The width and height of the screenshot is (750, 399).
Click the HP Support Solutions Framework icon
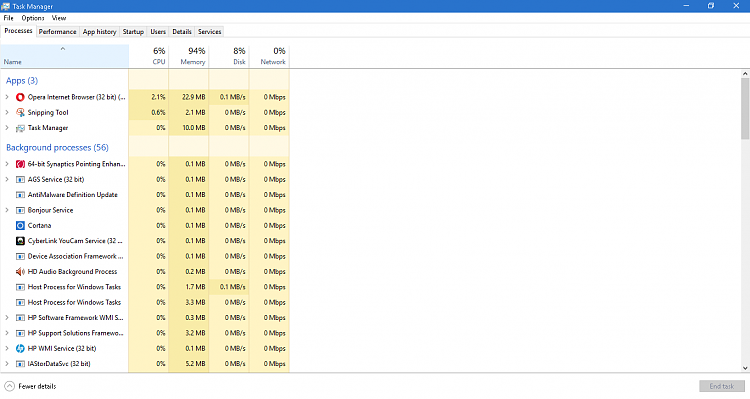[x=20, y=333]
